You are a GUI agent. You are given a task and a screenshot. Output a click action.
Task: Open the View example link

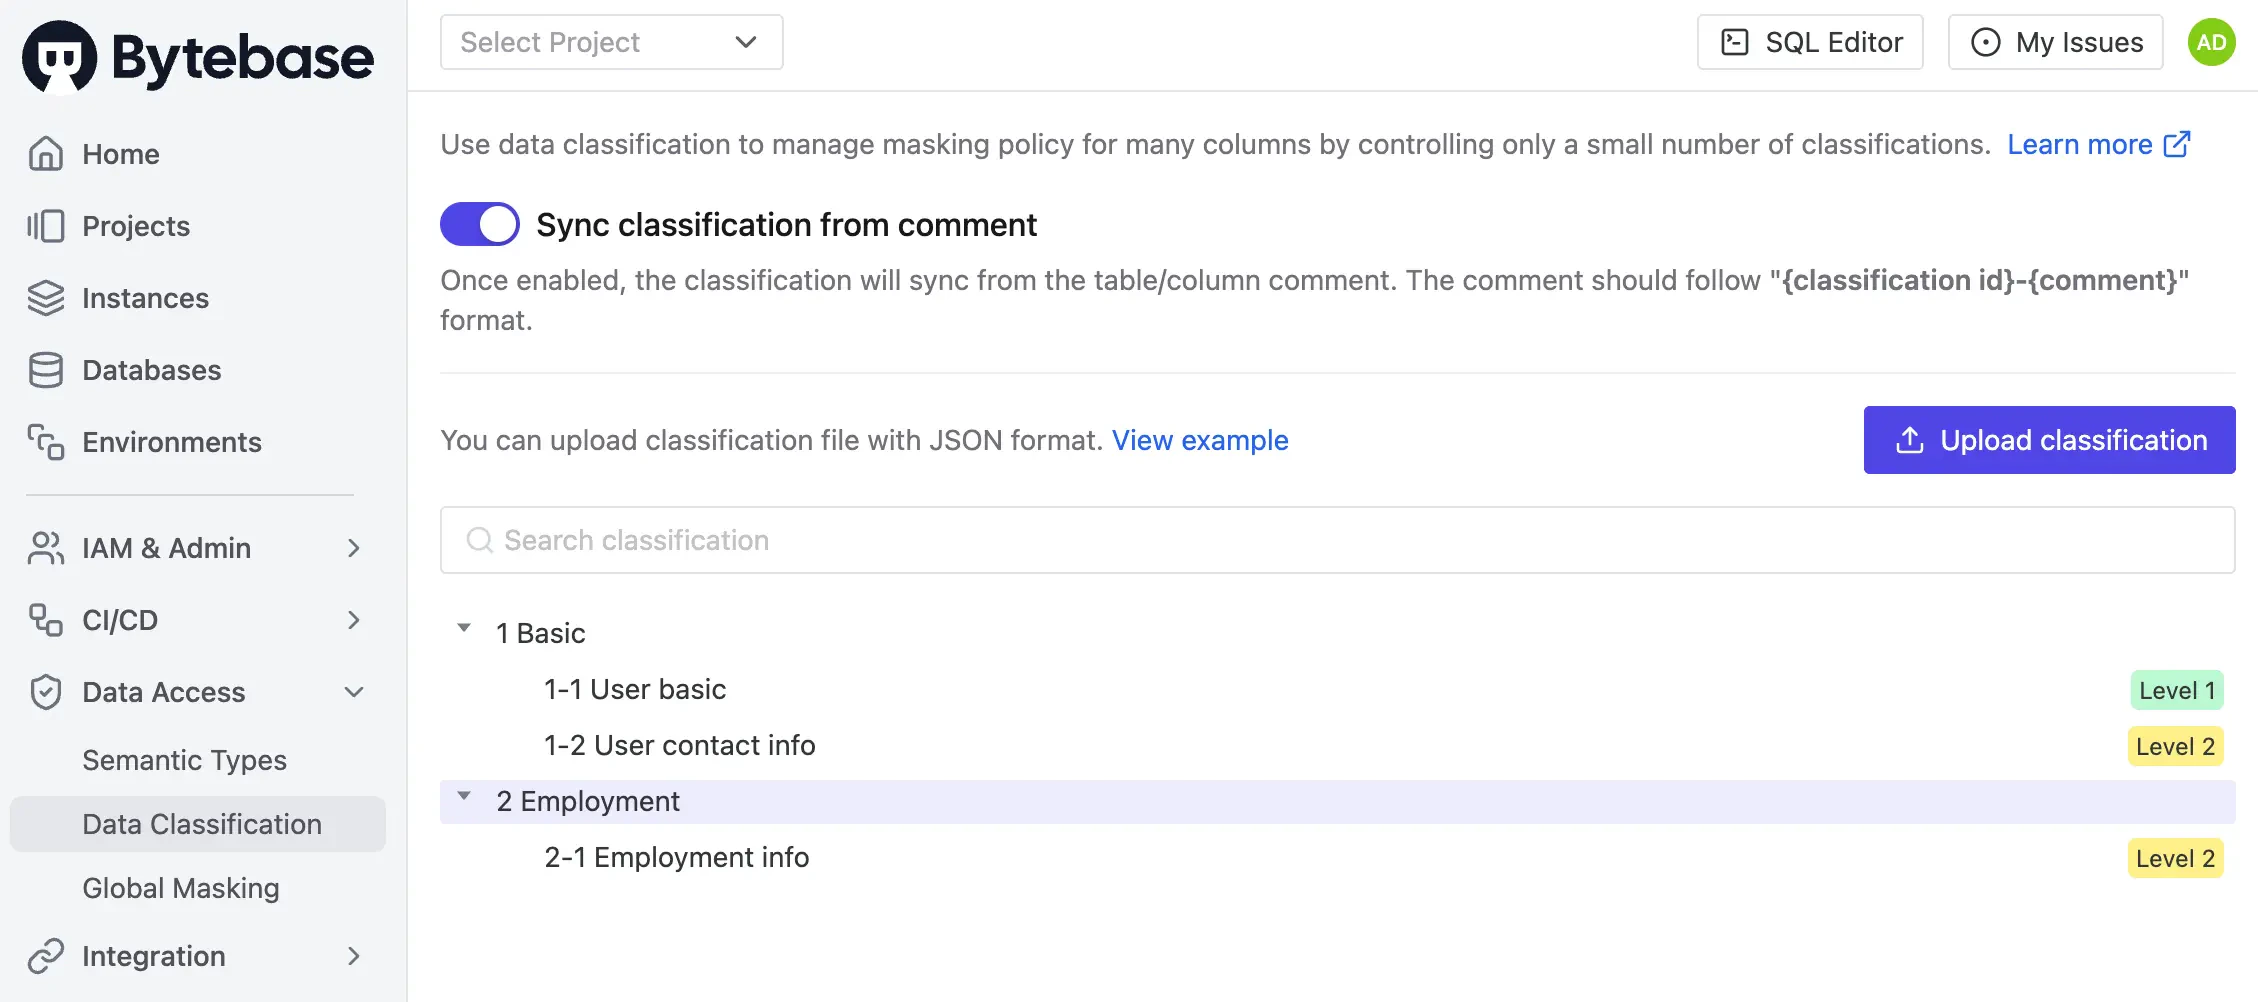[1200, 440]
